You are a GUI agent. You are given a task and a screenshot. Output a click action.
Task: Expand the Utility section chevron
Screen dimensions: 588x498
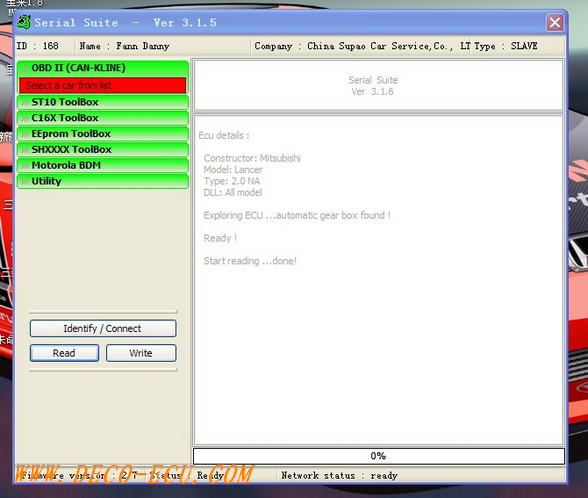[x=25, y=181]
